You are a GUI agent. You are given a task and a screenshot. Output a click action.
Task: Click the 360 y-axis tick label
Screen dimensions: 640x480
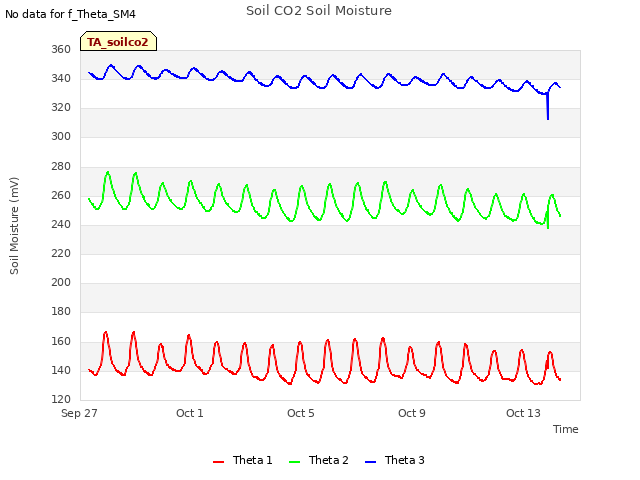[61, 49]
